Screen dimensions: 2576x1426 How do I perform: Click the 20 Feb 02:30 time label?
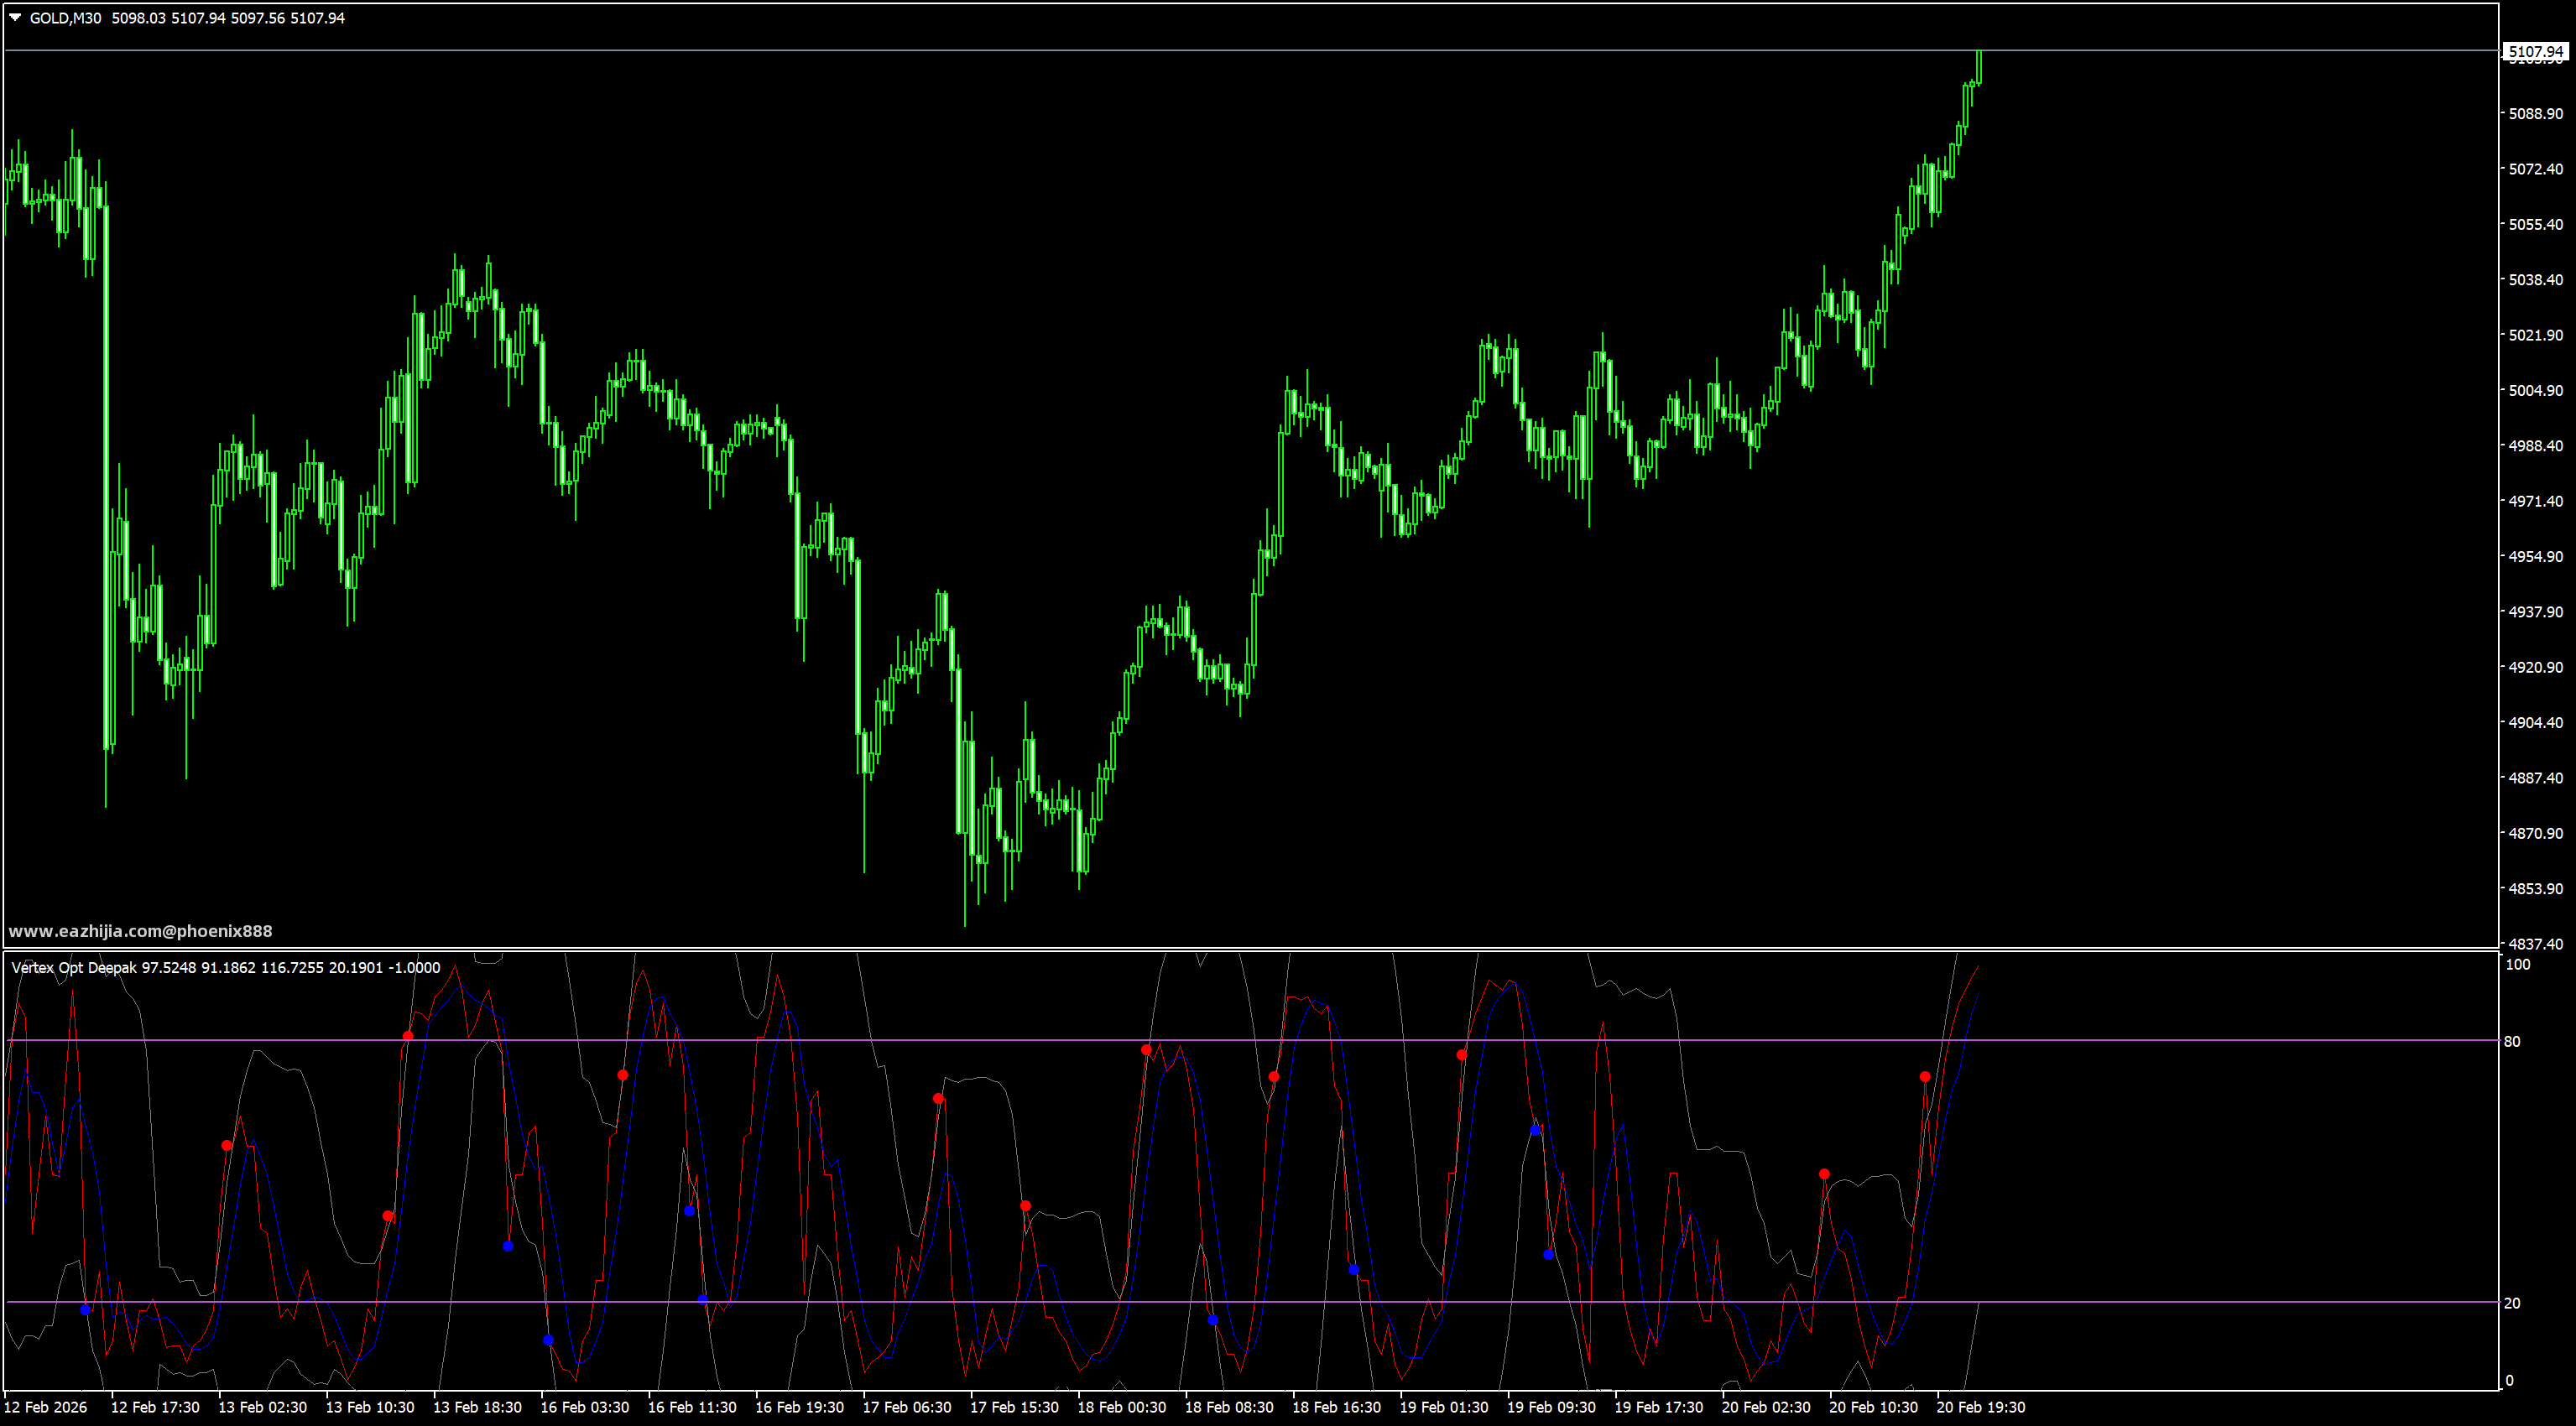point(1766,1407)
